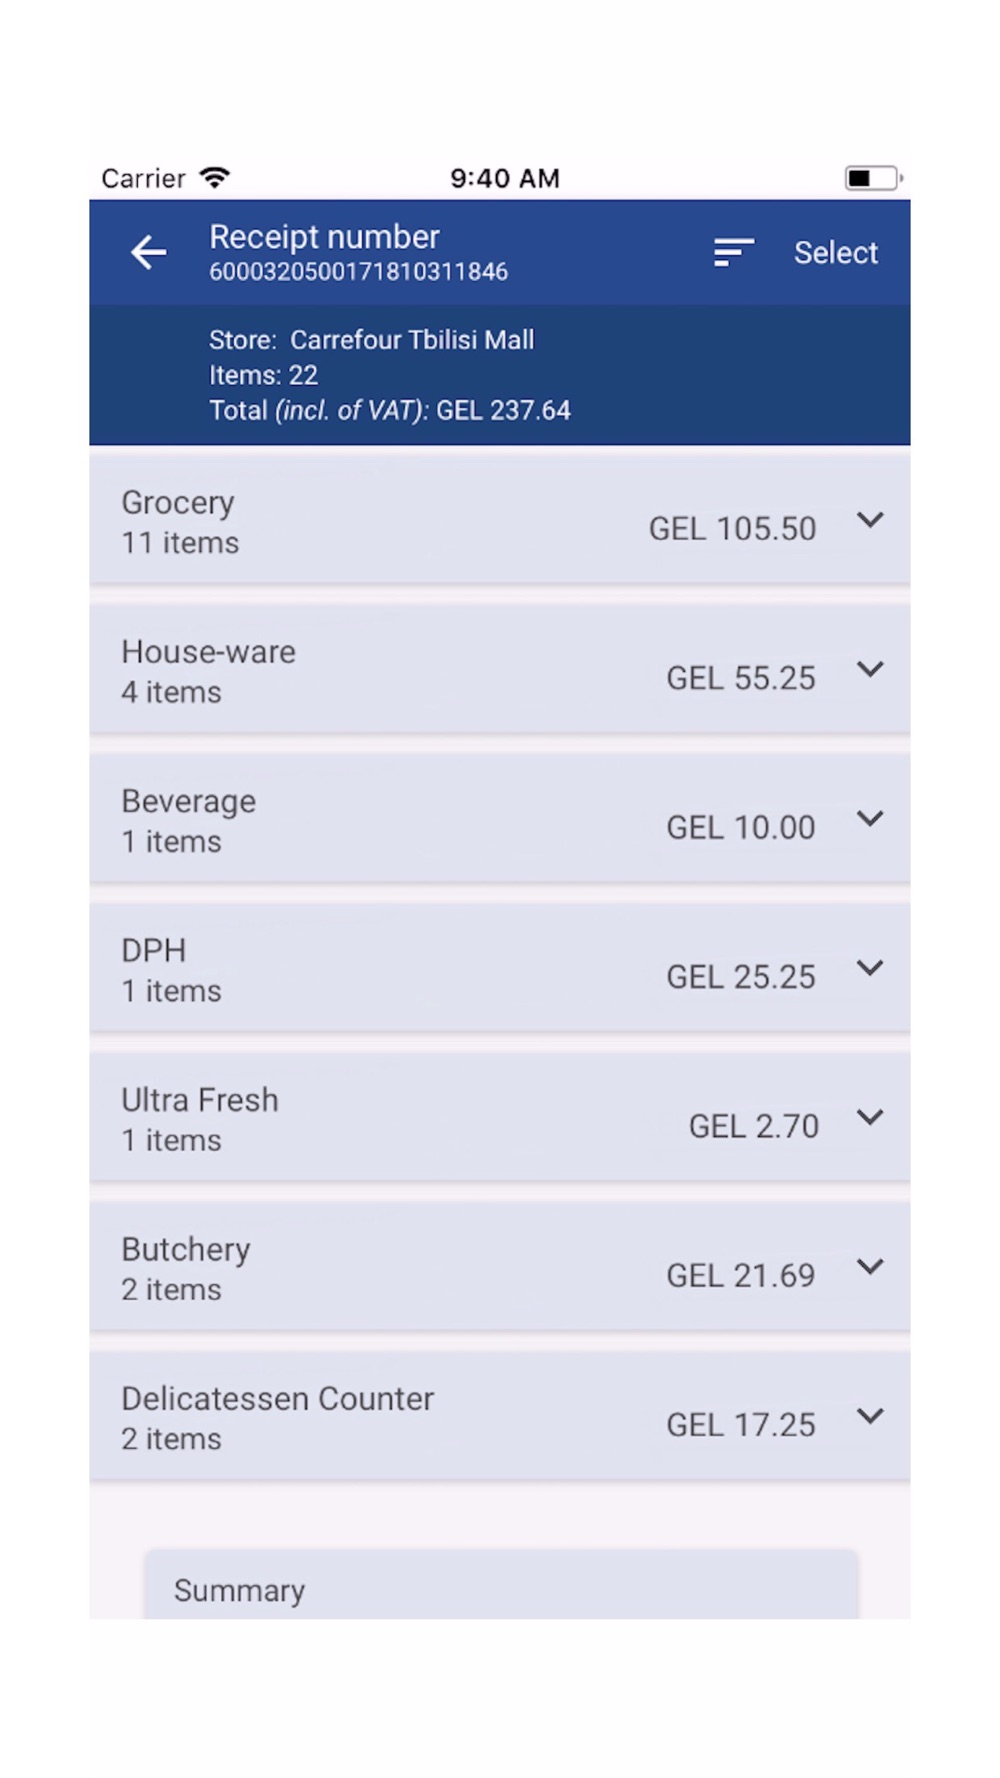
Task: Expand the Grocery category chevron
Action: tap(870, 520)
